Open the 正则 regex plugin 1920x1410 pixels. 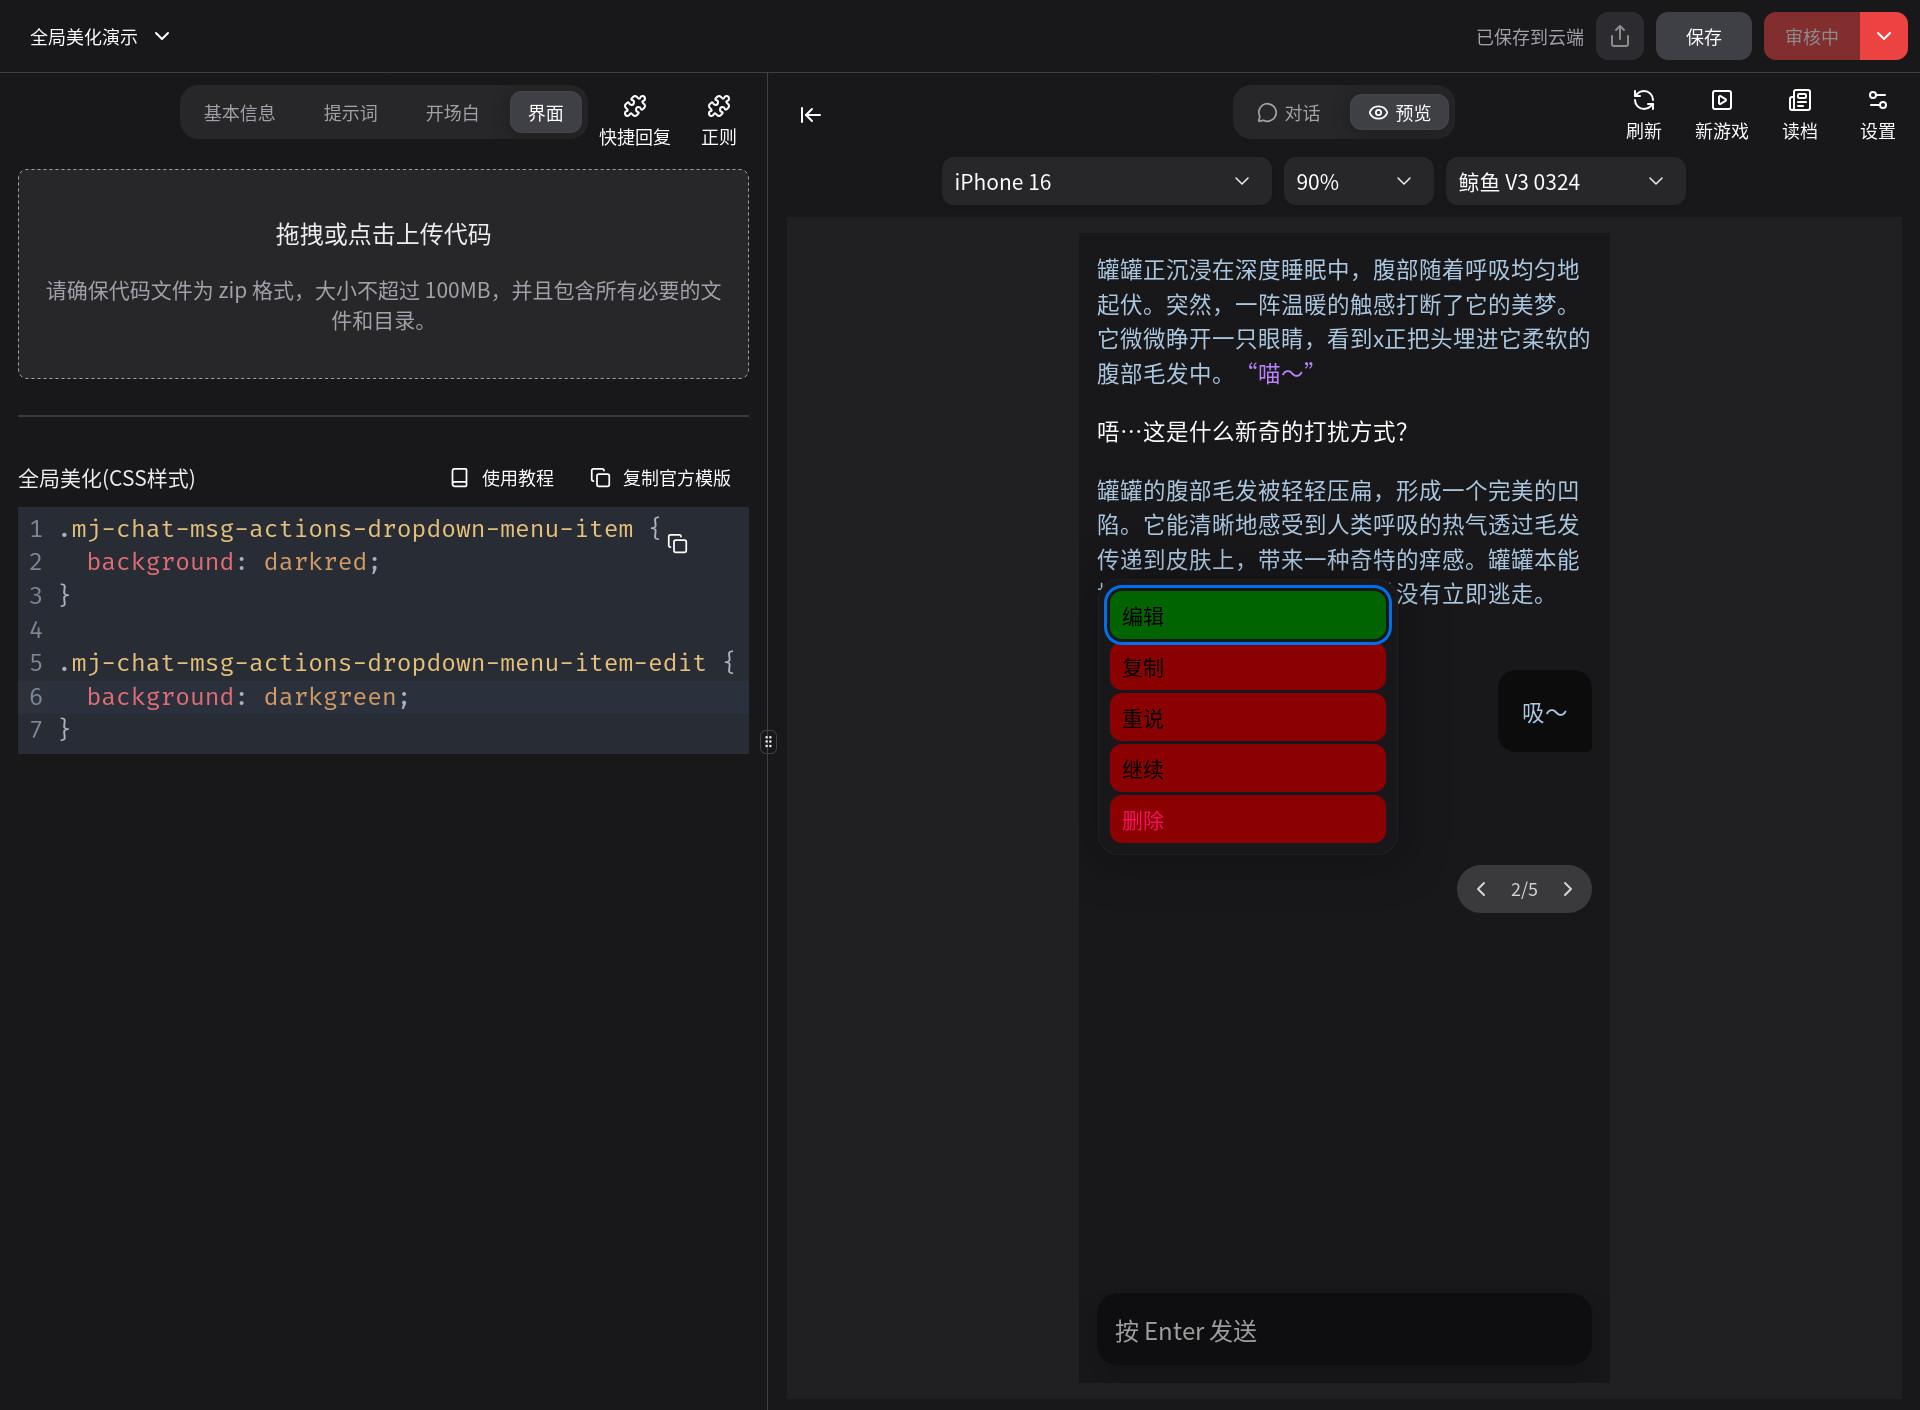(718, 119)
